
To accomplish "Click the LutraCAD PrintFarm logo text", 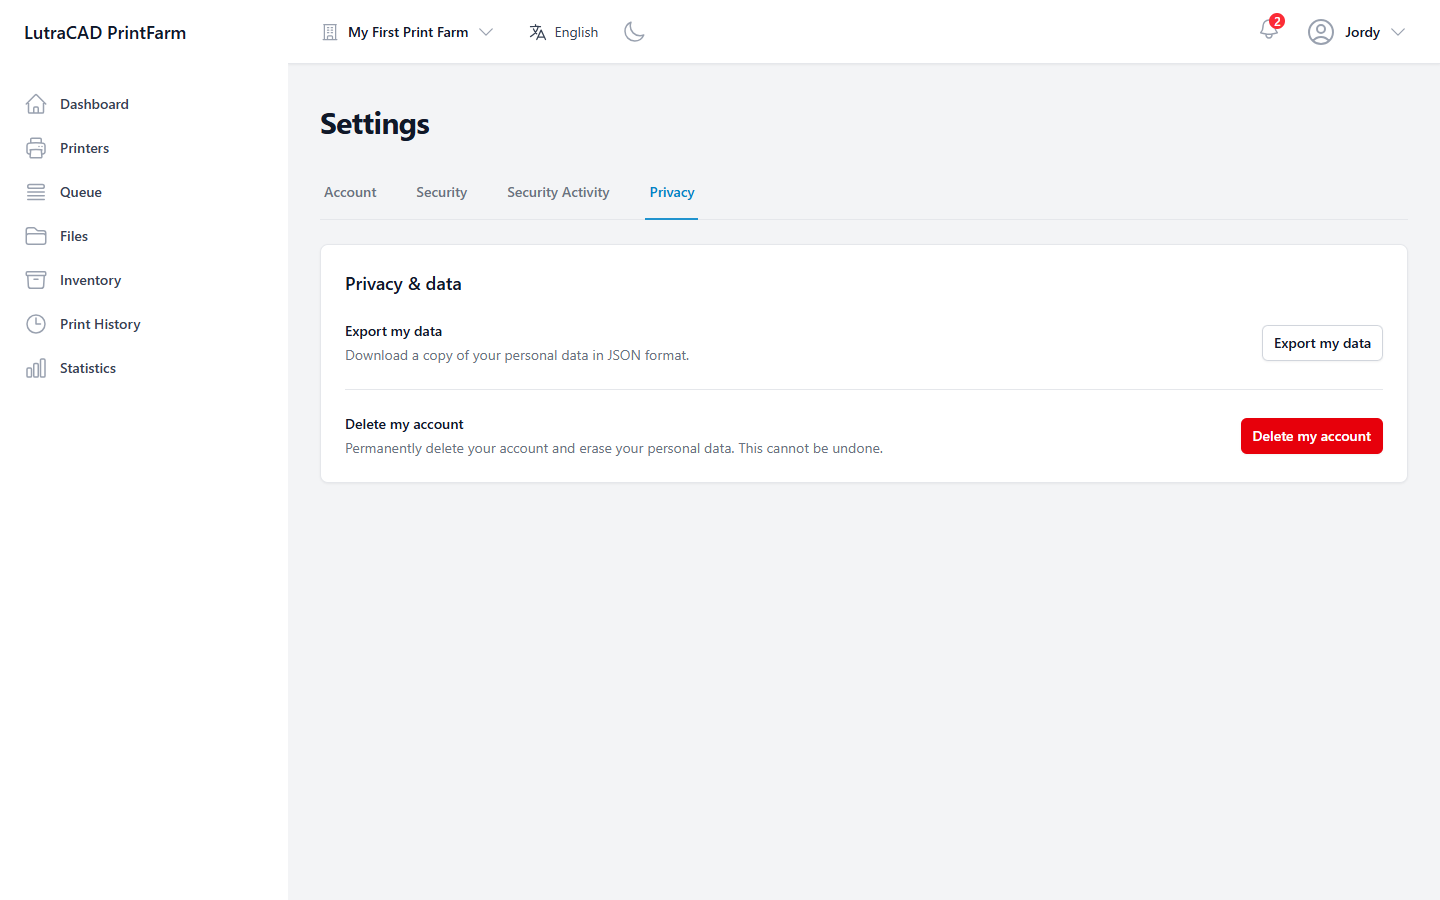I will (x=105, y=33).
